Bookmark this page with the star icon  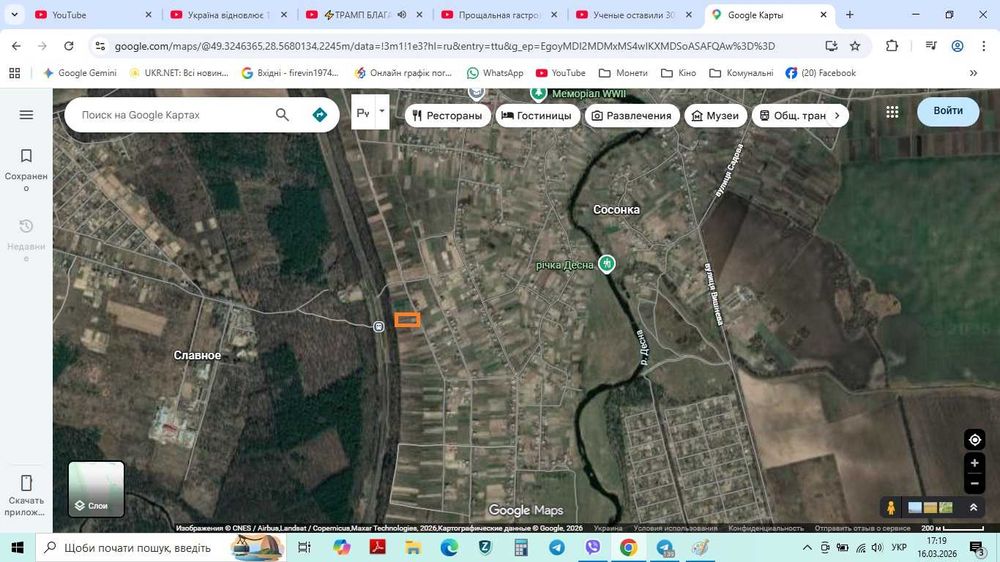[x=855, y=46]
